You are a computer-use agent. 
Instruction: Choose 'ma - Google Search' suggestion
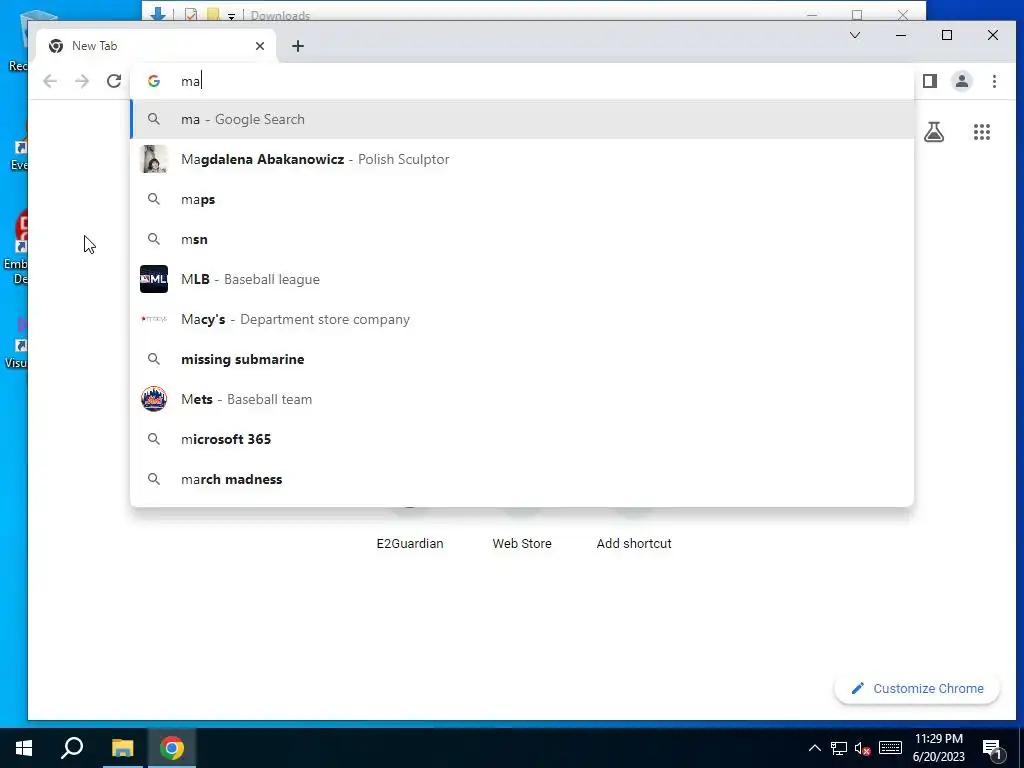pyautogui.click(x=522, y=120)
